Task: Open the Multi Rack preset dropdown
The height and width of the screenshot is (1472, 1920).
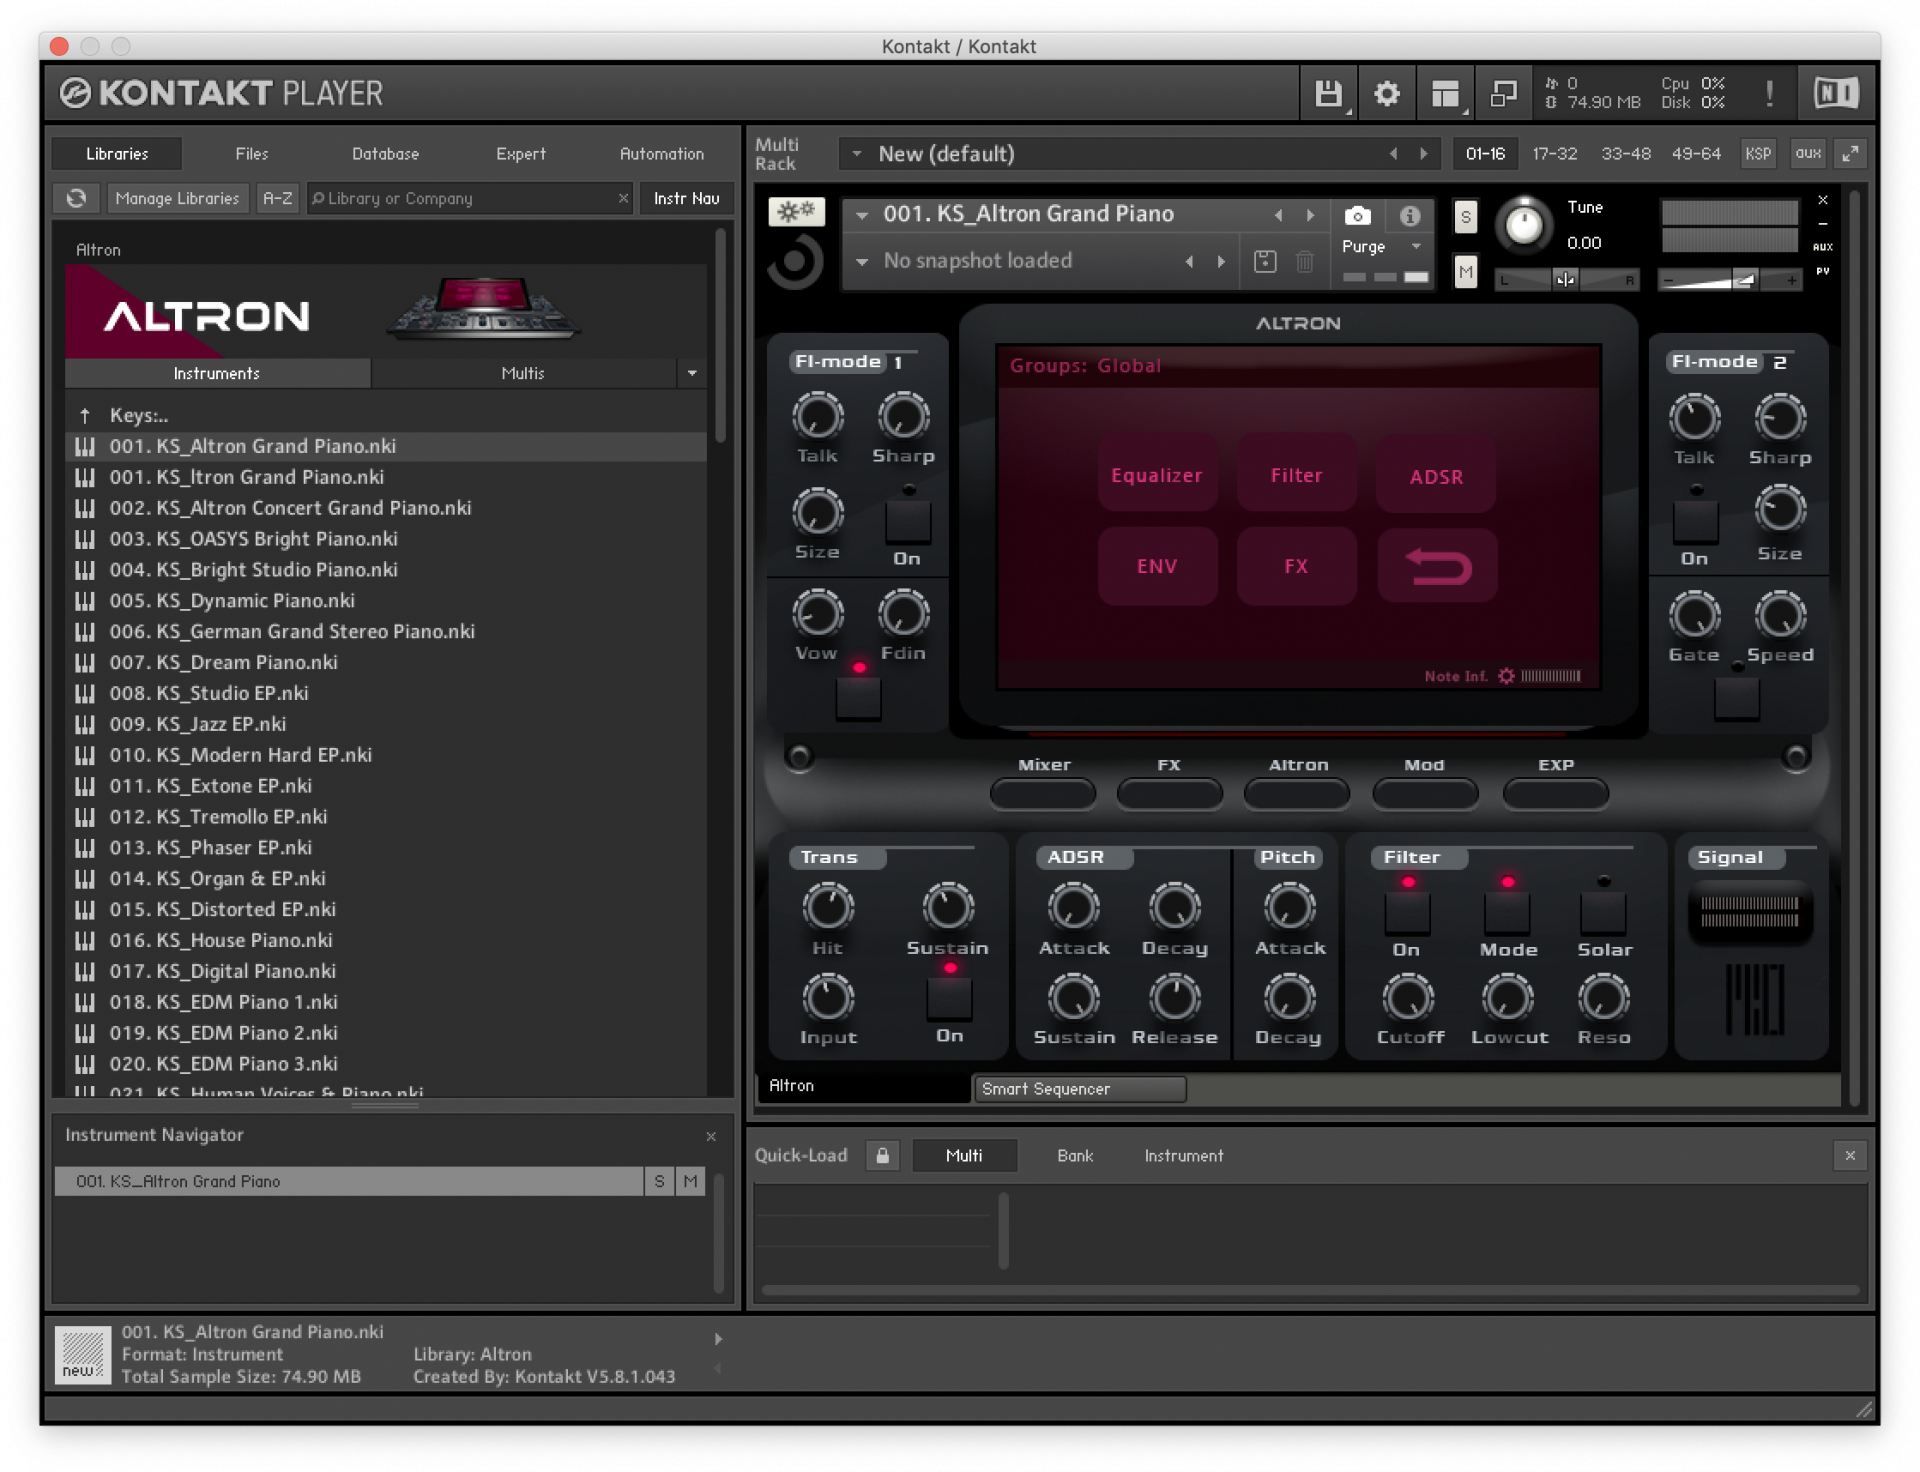Action: (x=856, y=154)
